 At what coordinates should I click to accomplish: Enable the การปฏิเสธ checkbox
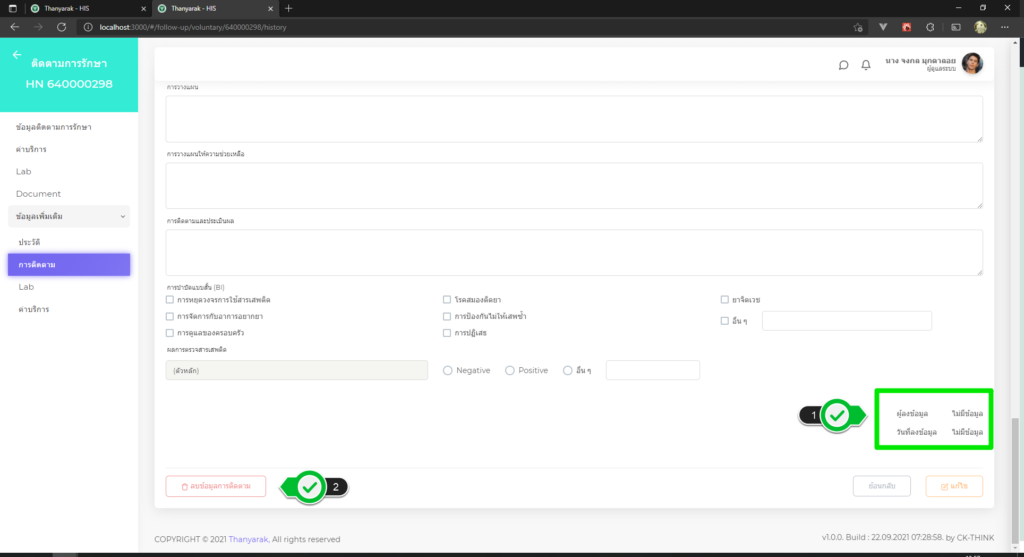point(447,332)
